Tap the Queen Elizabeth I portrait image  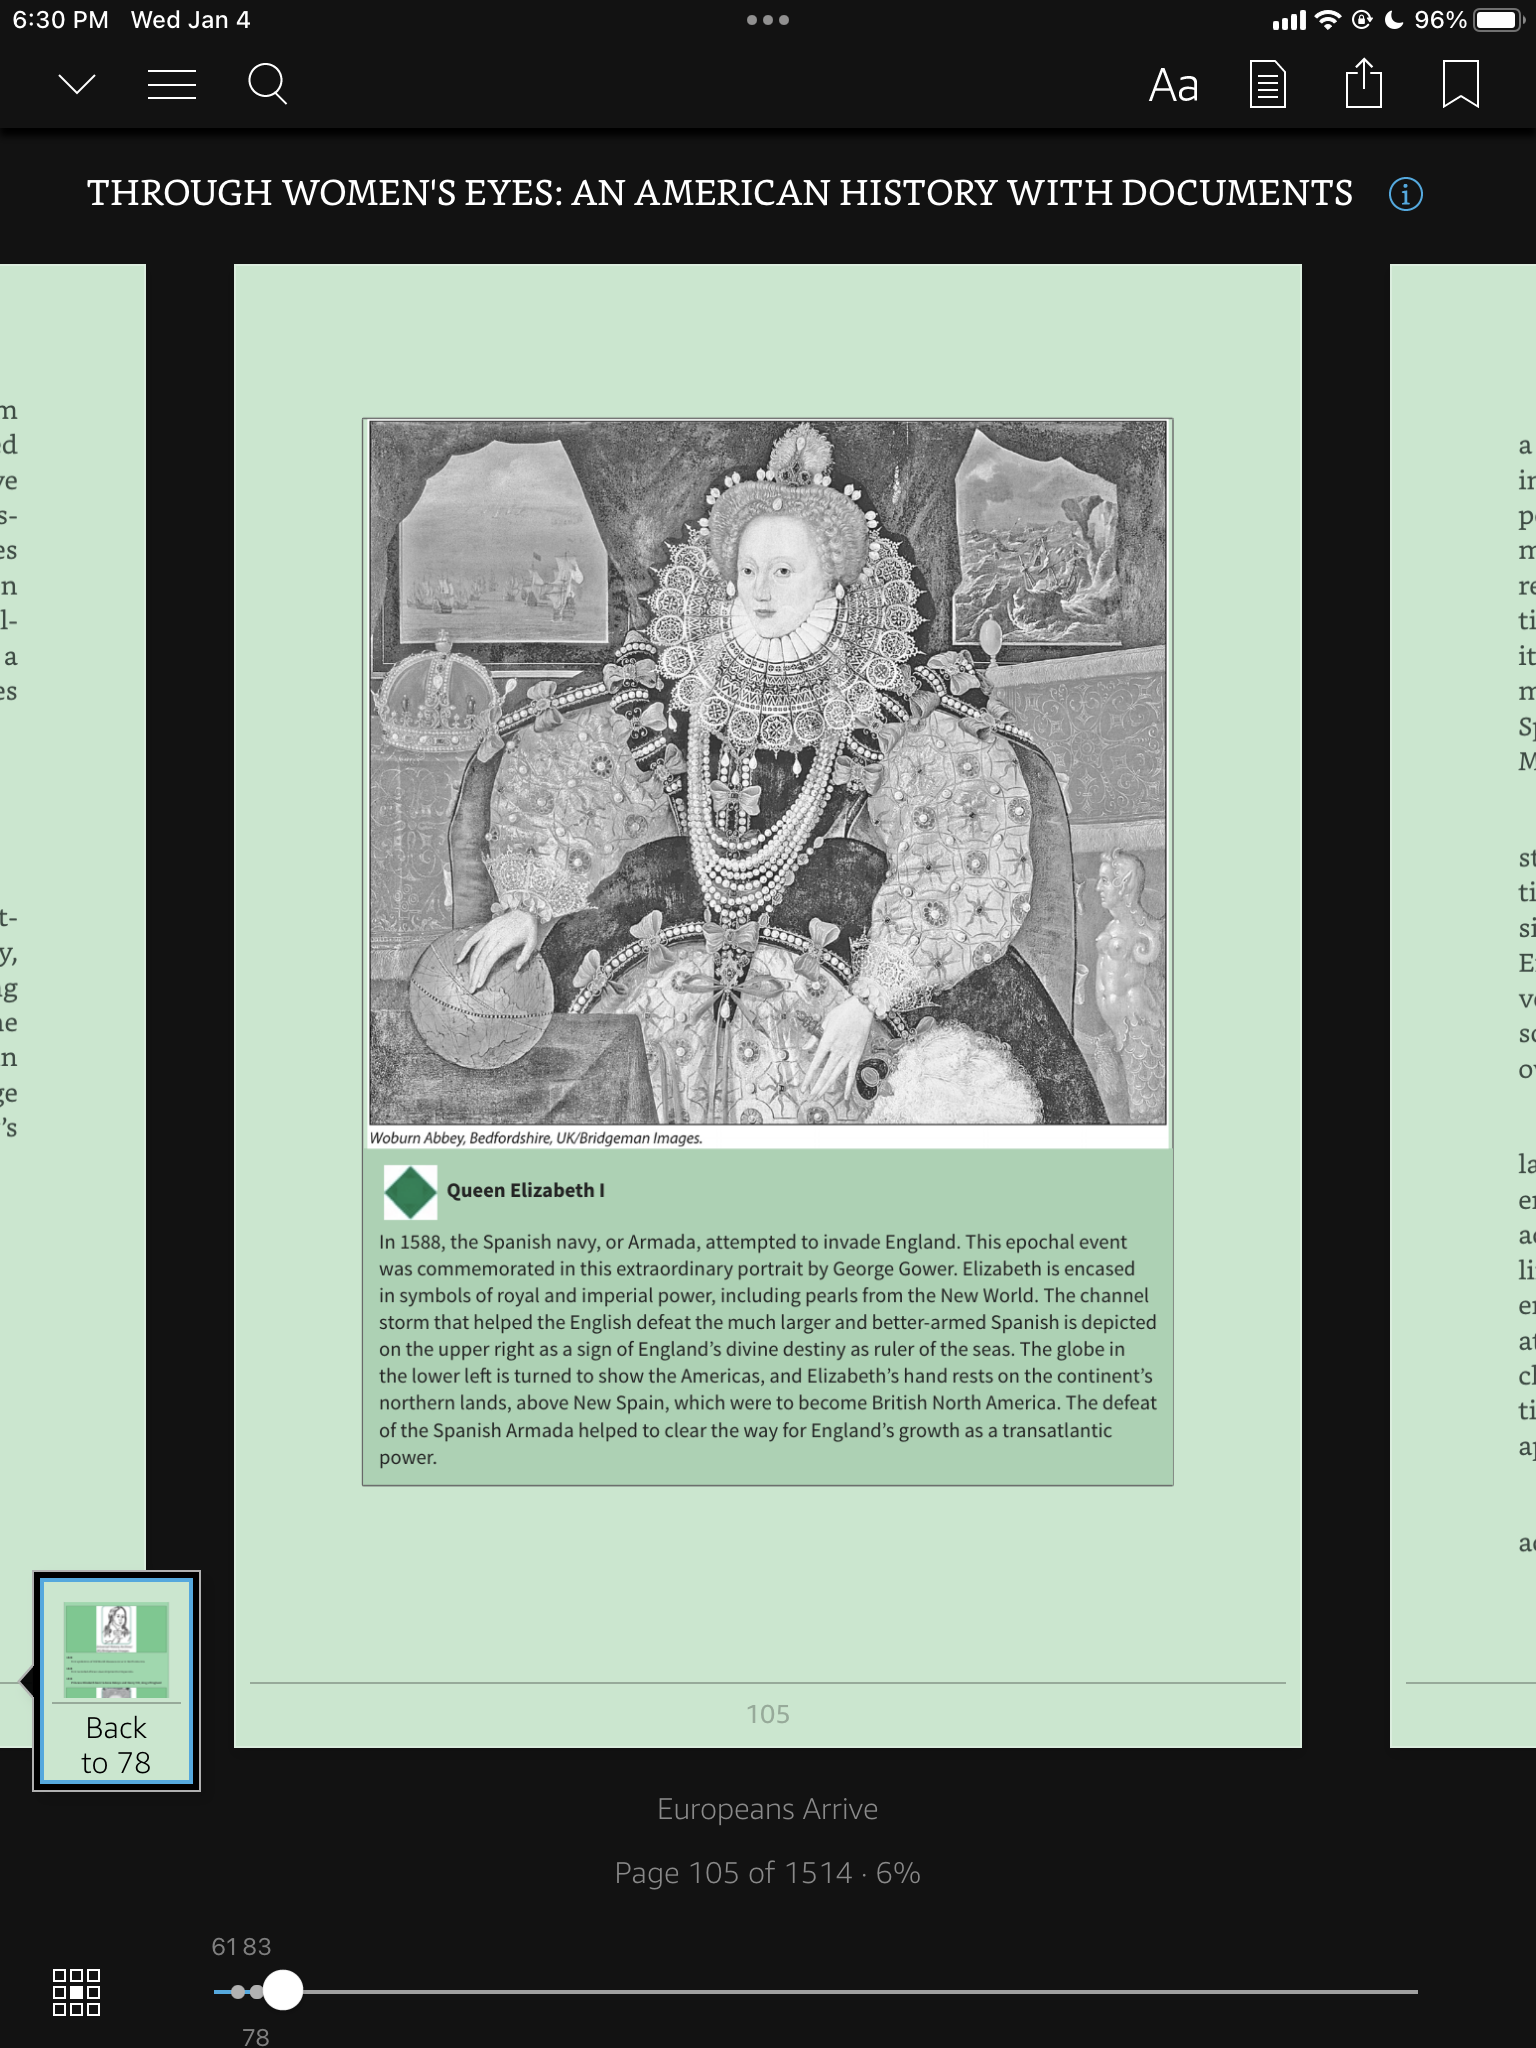tap(768, 772)
